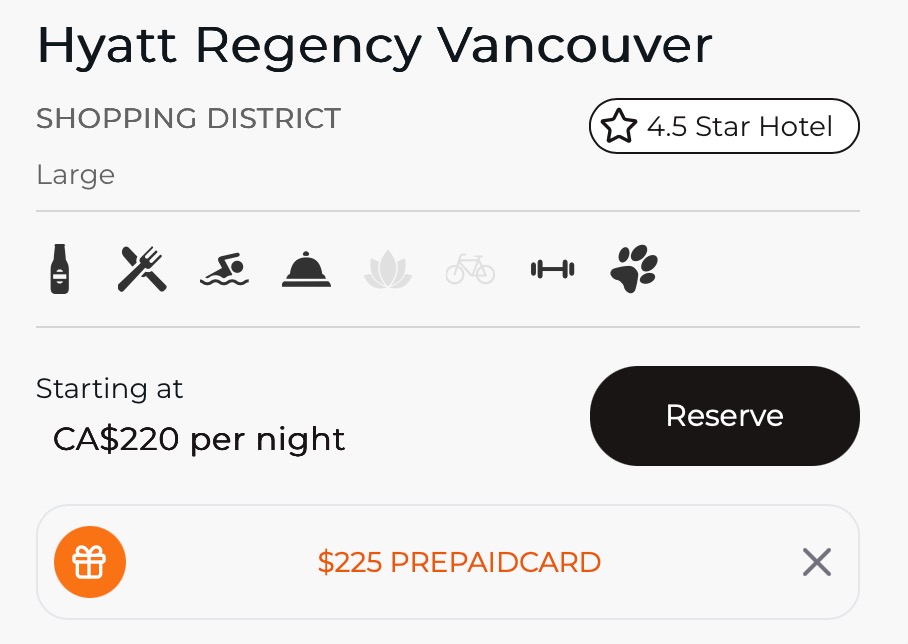Click the prepaid card promotion banner

click(448, 562)
